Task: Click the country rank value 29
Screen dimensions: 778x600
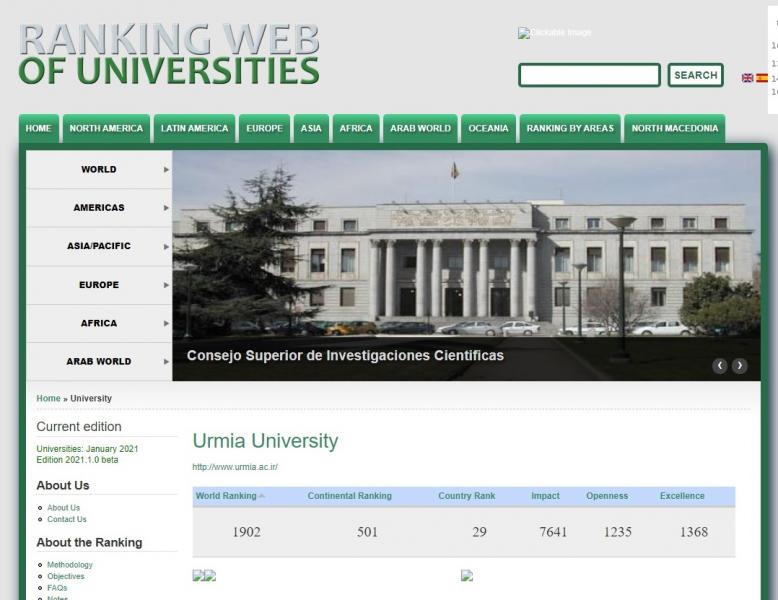Action: click(479, 532)
